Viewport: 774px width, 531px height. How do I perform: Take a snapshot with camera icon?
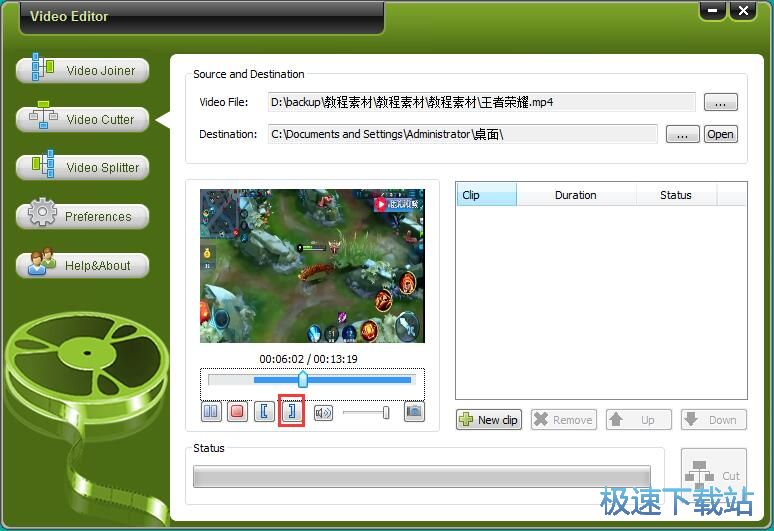(x=414, y=412)
